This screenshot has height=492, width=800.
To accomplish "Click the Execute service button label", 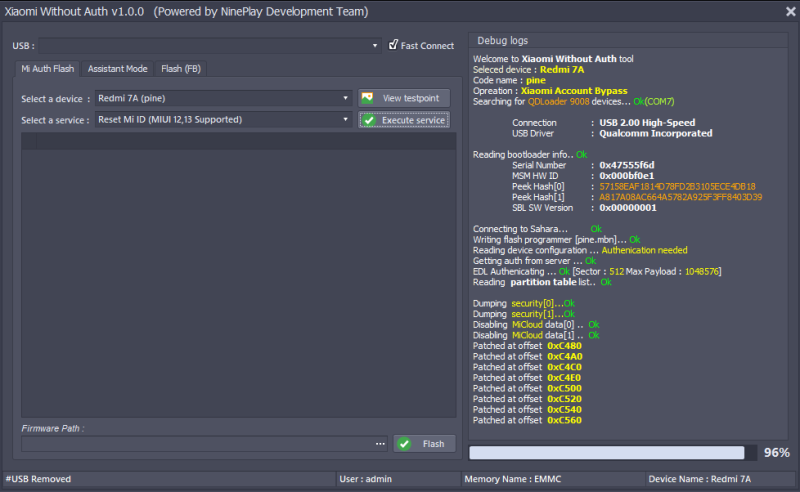I will [413, 120].
